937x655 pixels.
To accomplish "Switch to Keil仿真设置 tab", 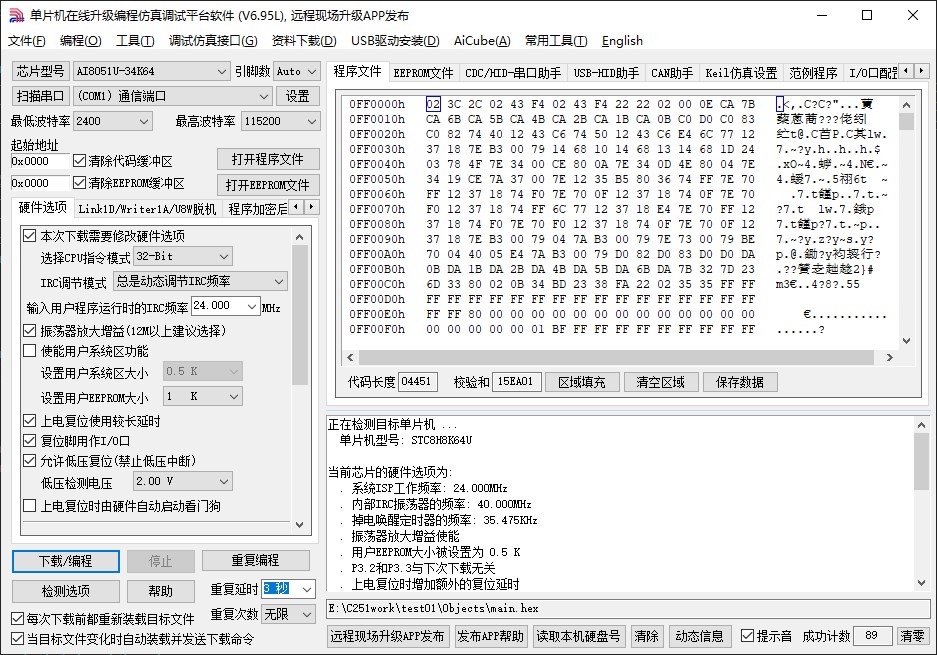I will 741,73.
